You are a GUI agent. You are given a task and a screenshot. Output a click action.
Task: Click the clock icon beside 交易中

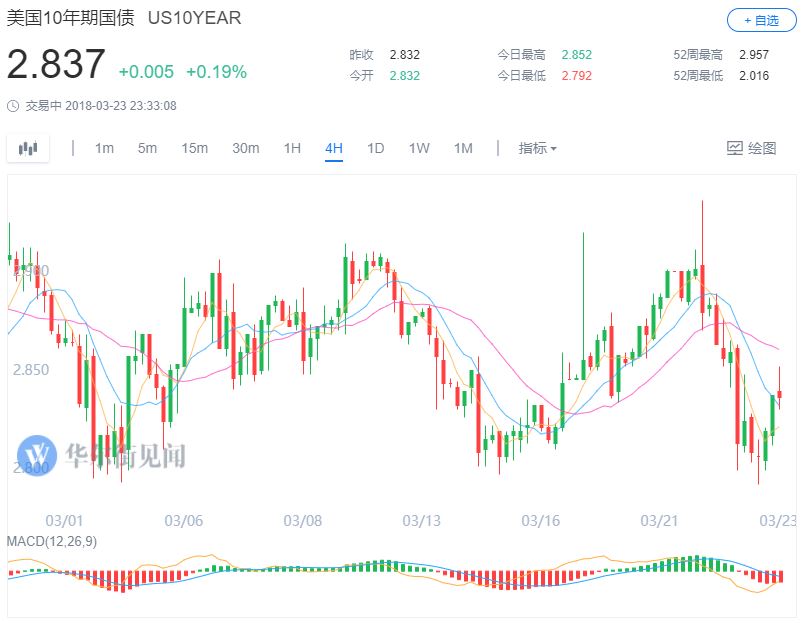pos(13,106)
